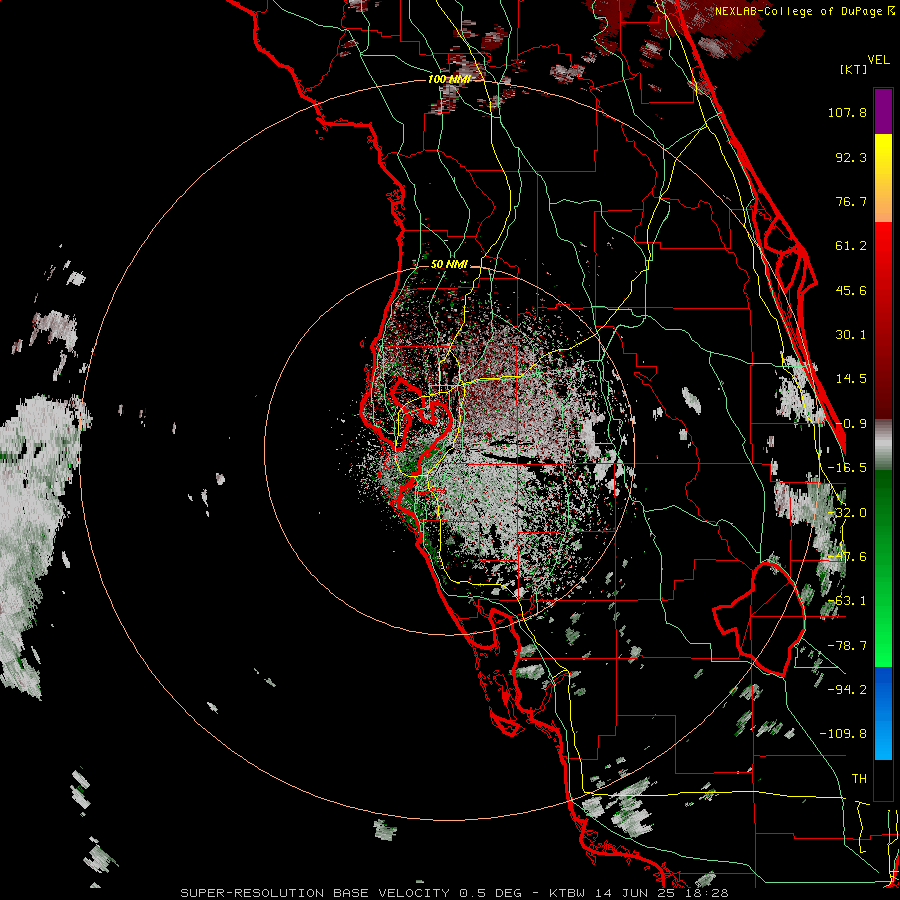The height and width of the screenshot is (900, 900).
Task: Click the -94.2 legend value
Action: click(x=847, y=689)
